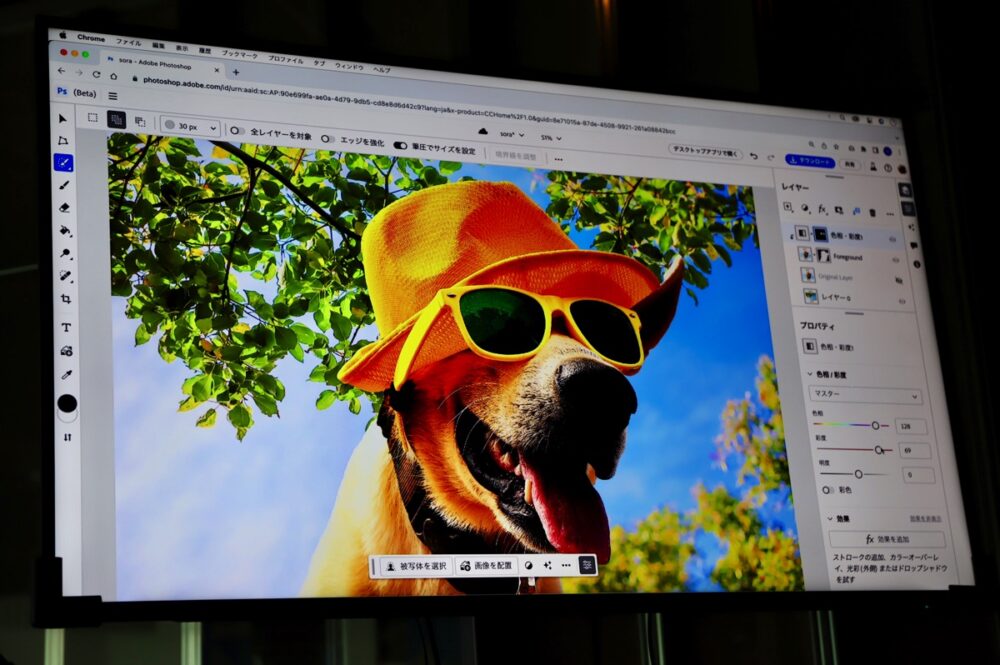Toggle the 彩色 colorize switch

(828, 489)
